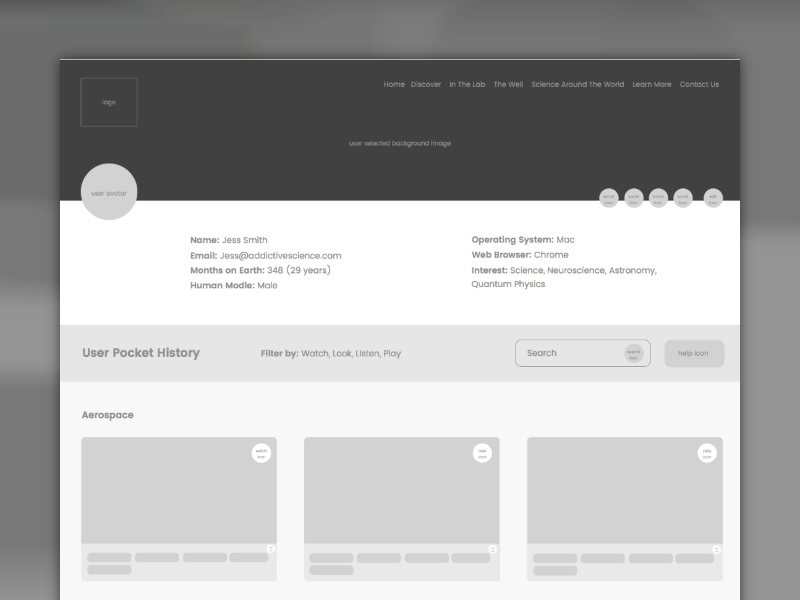This screenshot has height=600, width=800.
Task: Open the Contact Us link
Action: [699, 85]
